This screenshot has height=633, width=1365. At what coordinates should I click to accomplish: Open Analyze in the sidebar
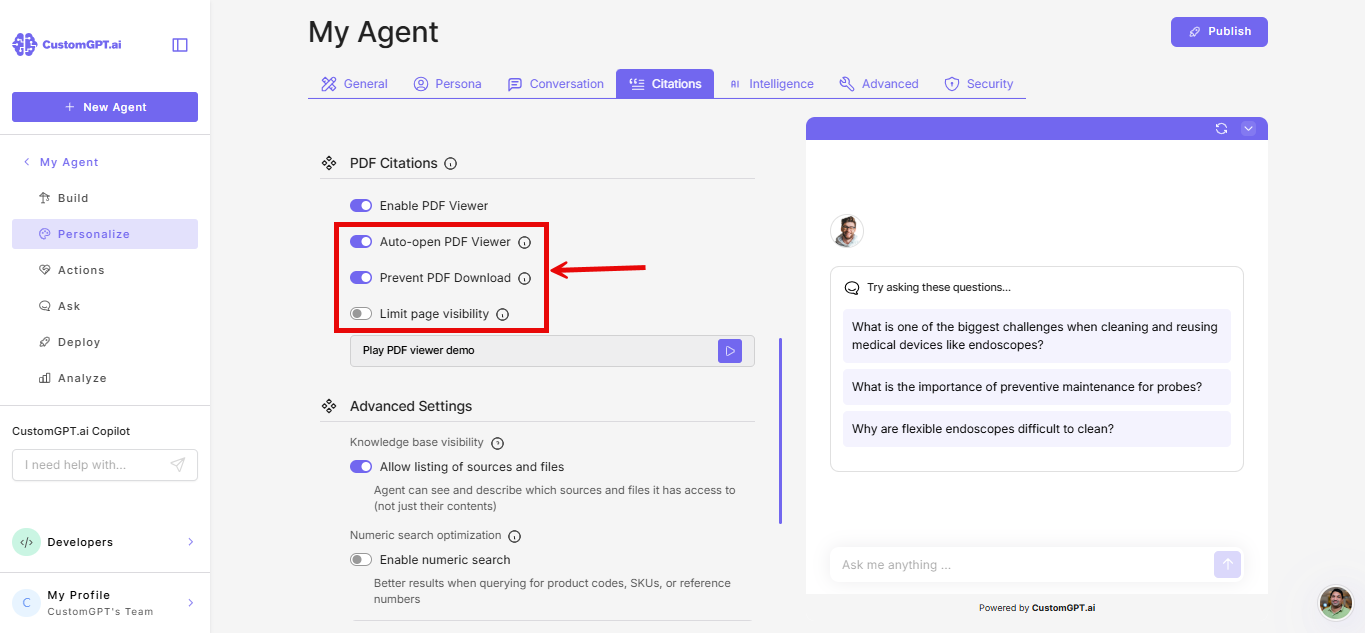(x=105, y=378)
